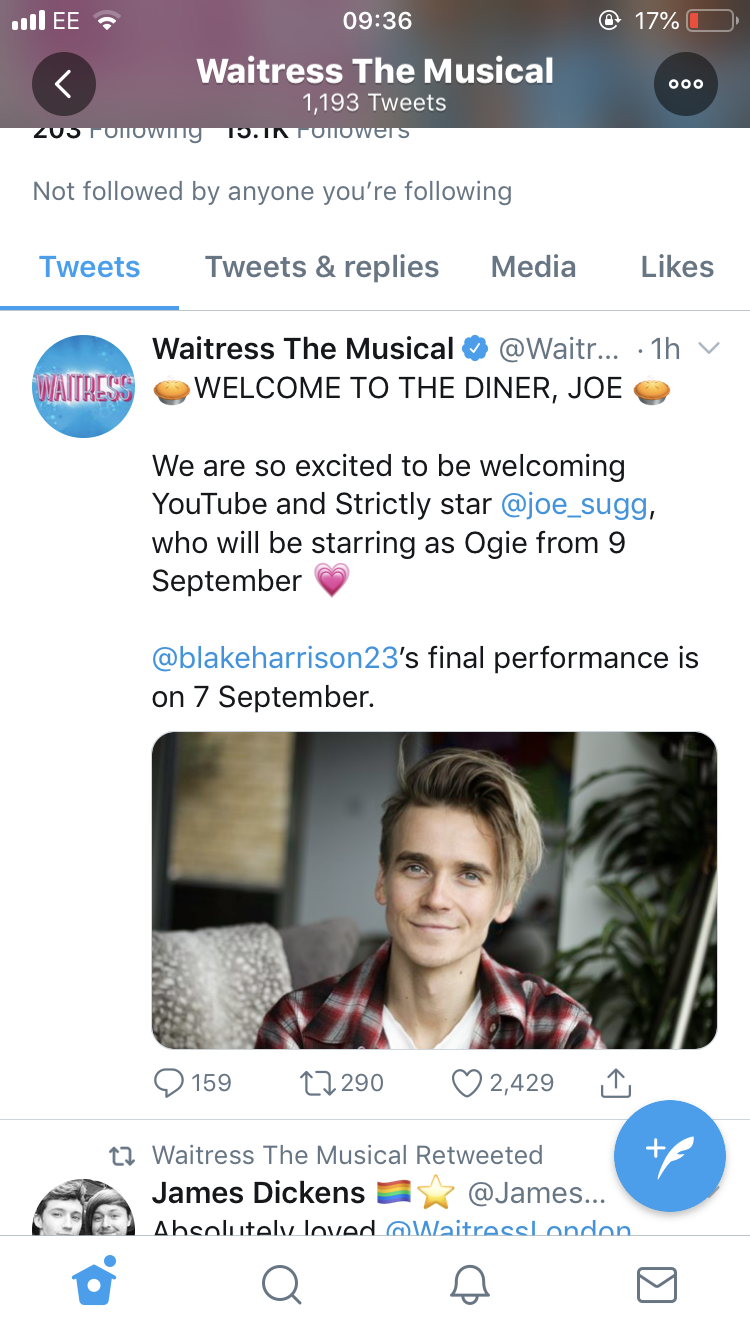Open the reply icon showing 159
Screen dimensions: 750x1334
coord(192,1082)
